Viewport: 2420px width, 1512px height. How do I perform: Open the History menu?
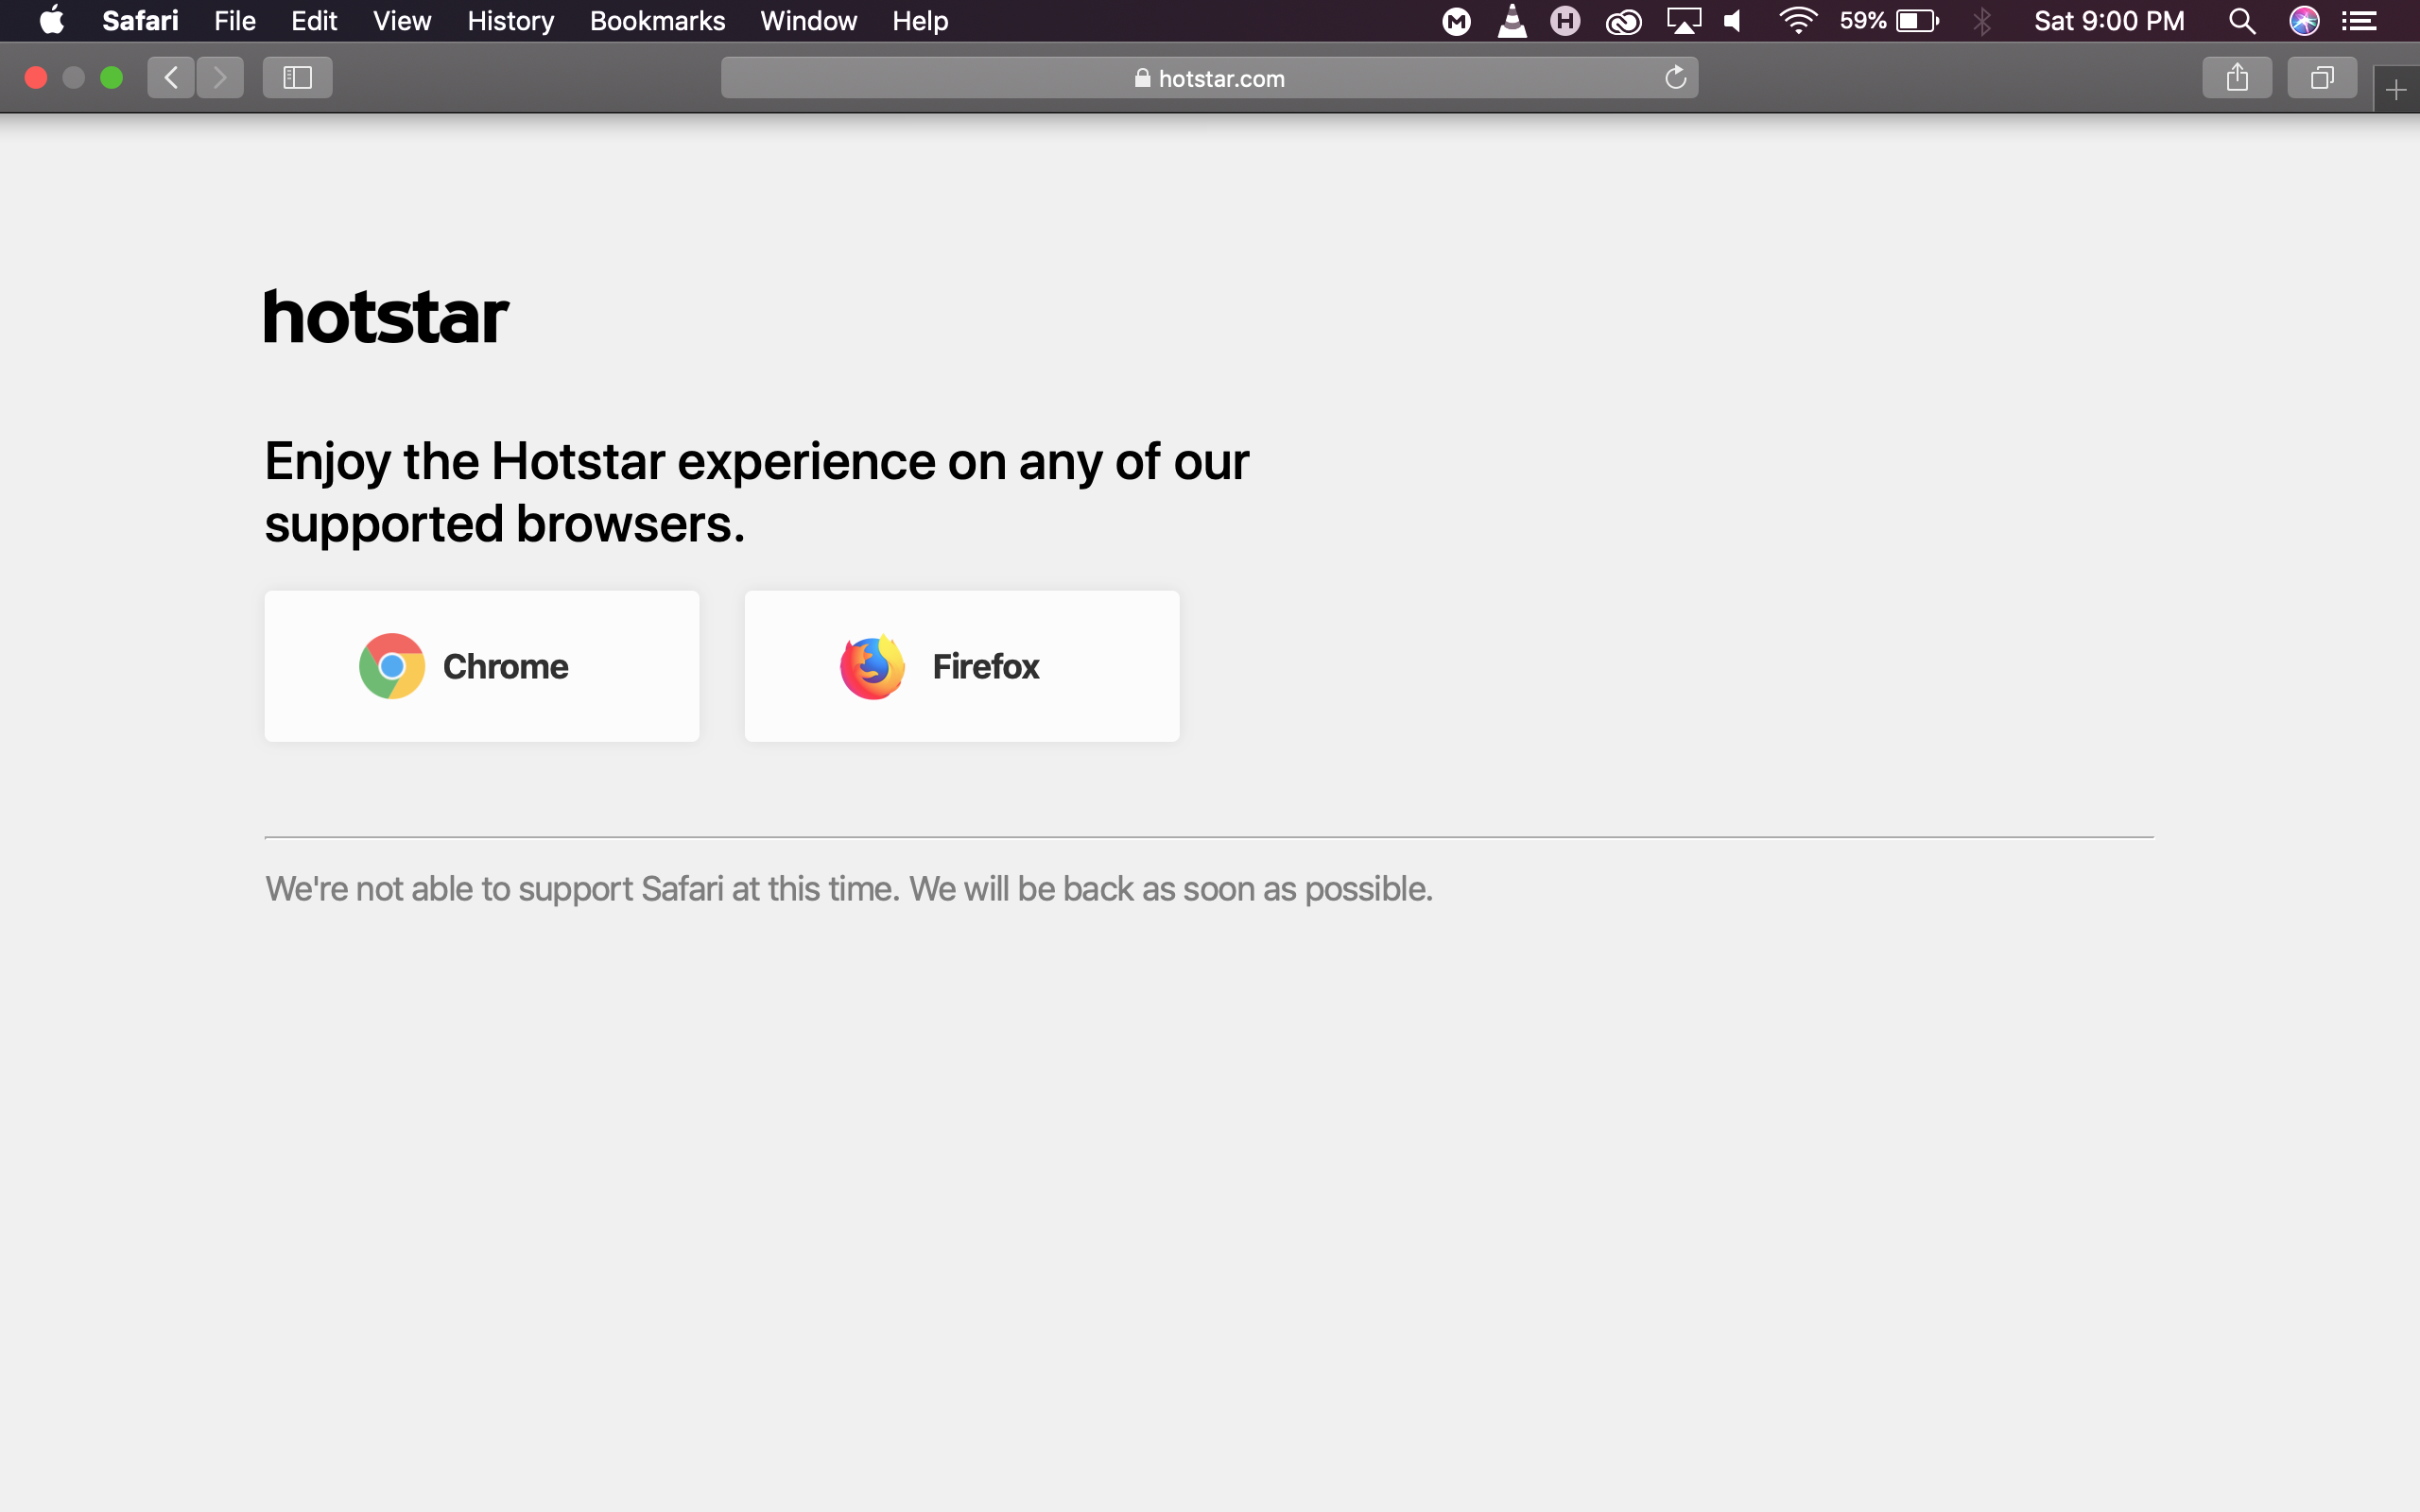(x=511, y=21)
